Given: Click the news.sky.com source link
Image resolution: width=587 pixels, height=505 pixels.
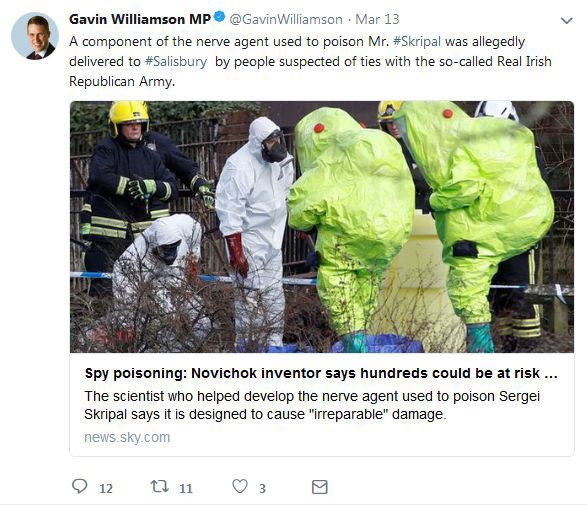Looking at the screenshot, I should click(127, 437).
